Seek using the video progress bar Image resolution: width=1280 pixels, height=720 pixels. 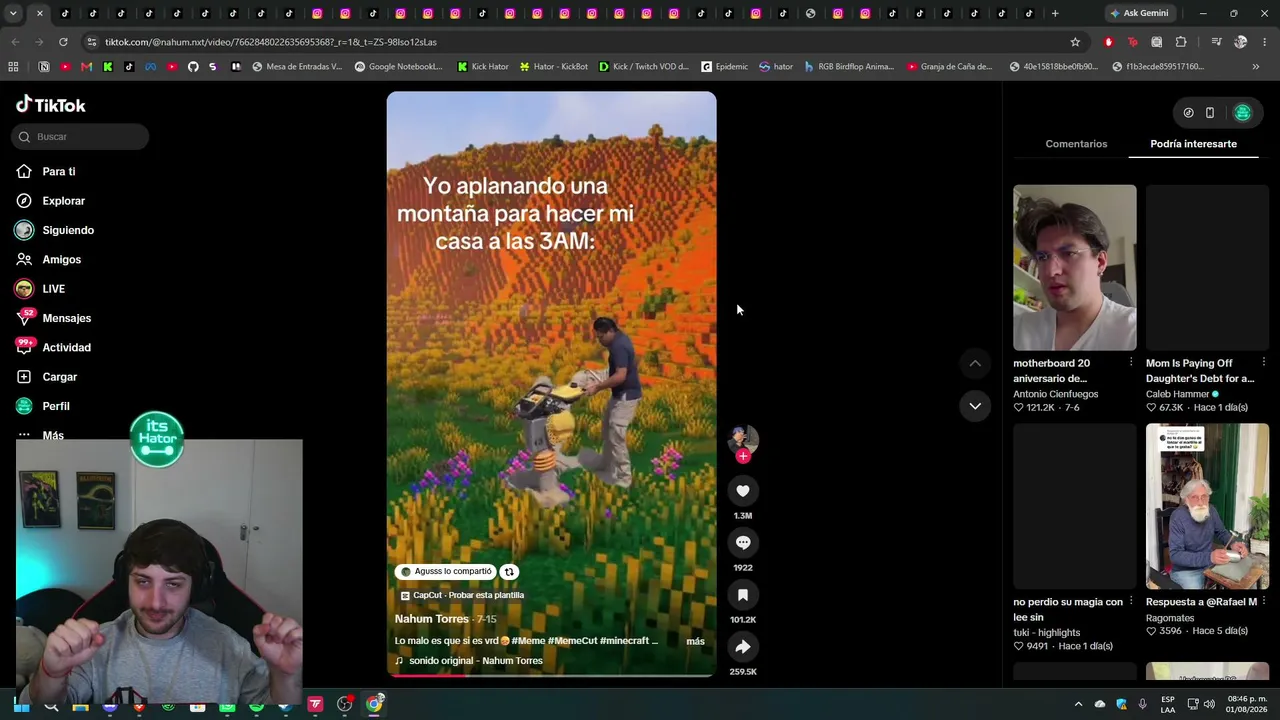click(551, 676)
